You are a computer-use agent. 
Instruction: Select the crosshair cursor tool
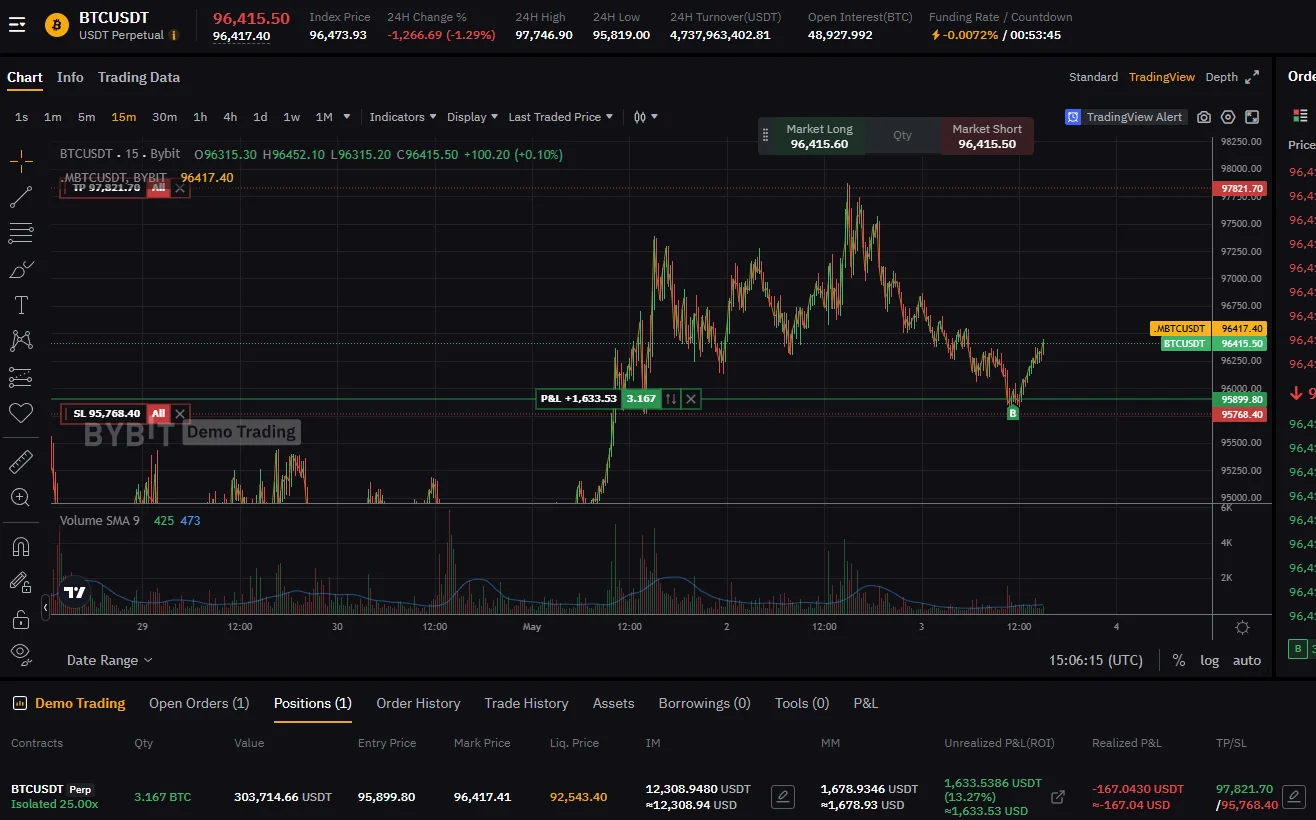[21, 160]
